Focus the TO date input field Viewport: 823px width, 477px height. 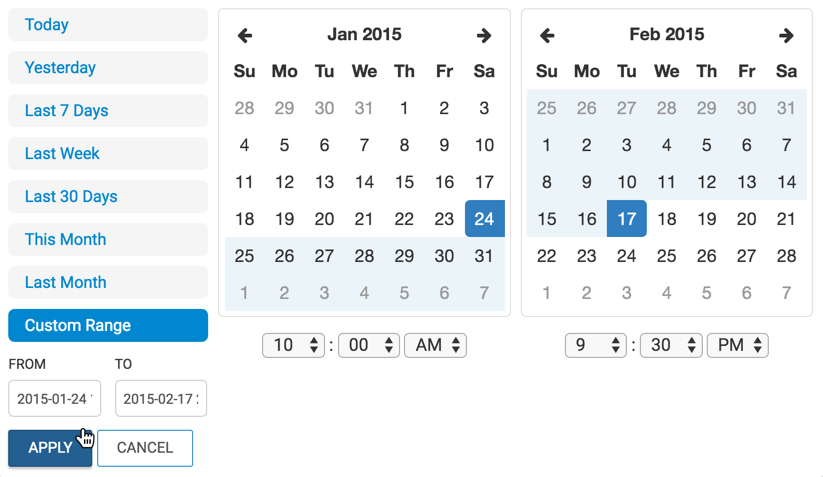(161, 399)
